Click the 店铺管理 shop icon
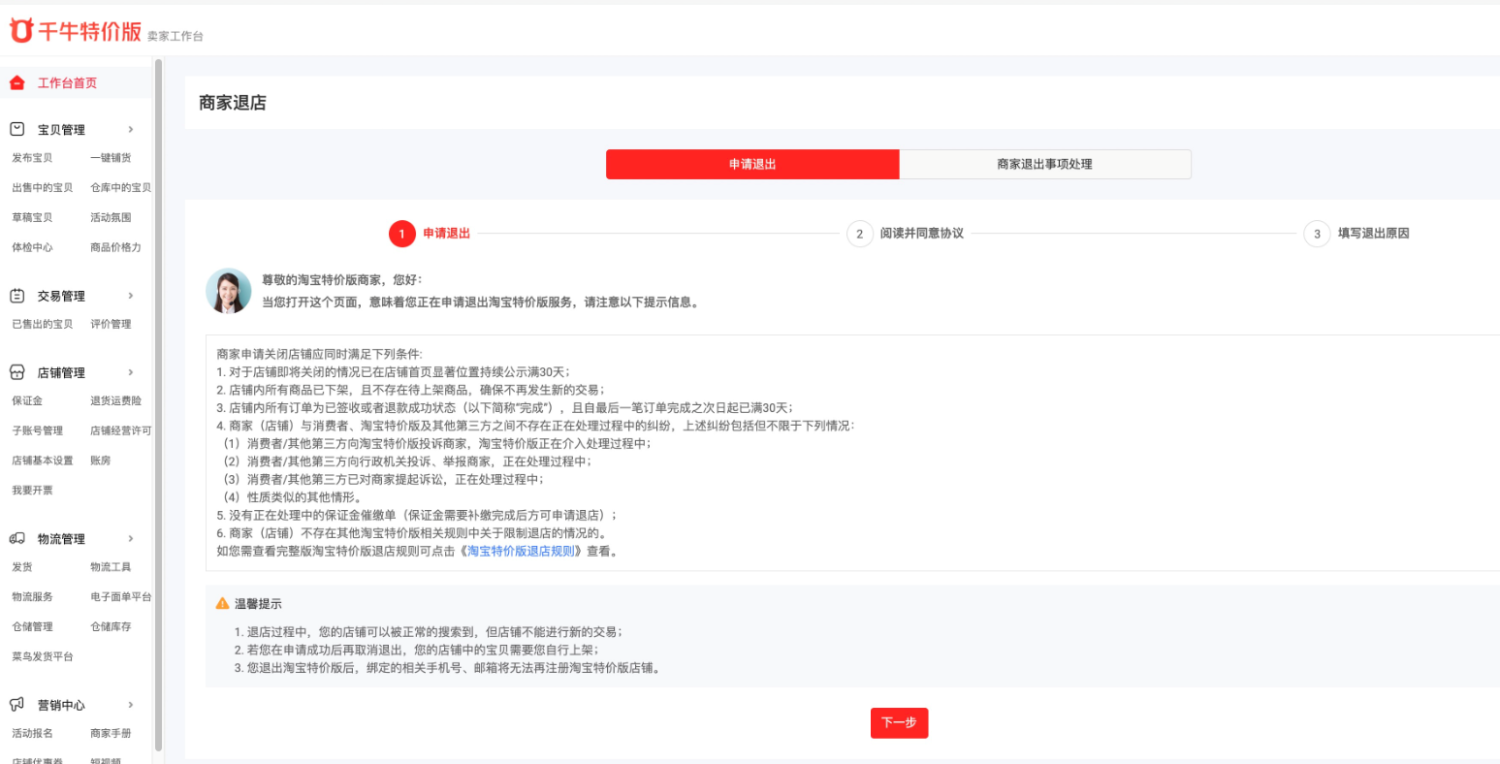 (15, 371)
